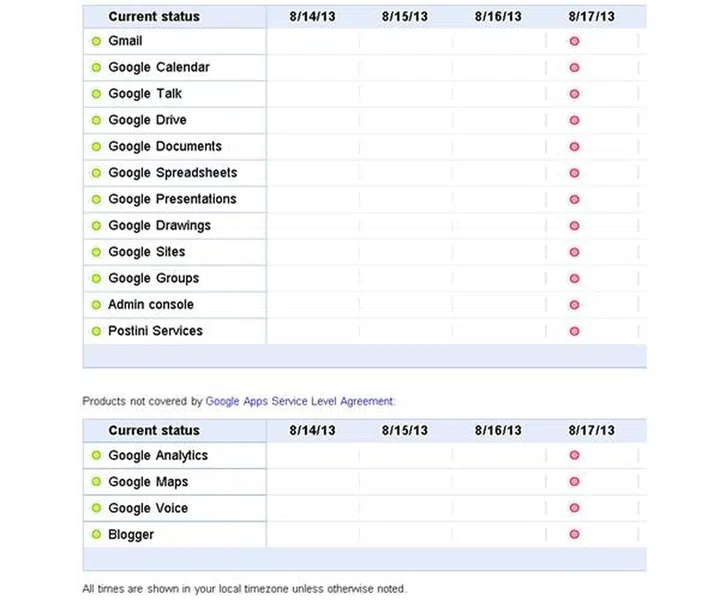Click the red 8/17/13 incident dot for Google Sites
Viewport: 720px width, 600px height.
click(574, 252)
